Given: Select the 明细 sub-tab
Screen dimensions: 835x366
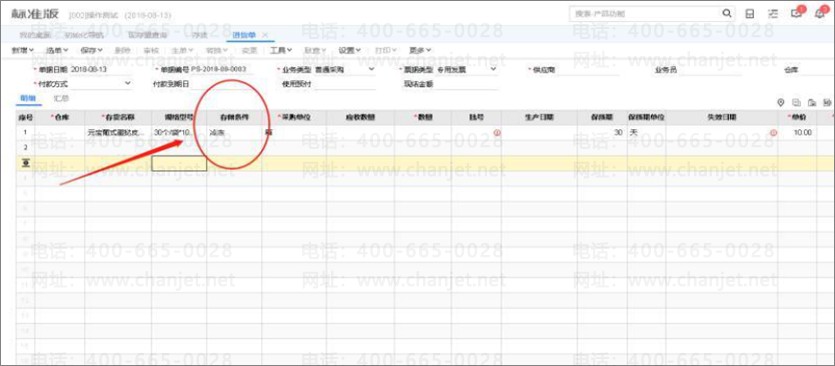Looking at the screenshot, I should click(28, 99).
